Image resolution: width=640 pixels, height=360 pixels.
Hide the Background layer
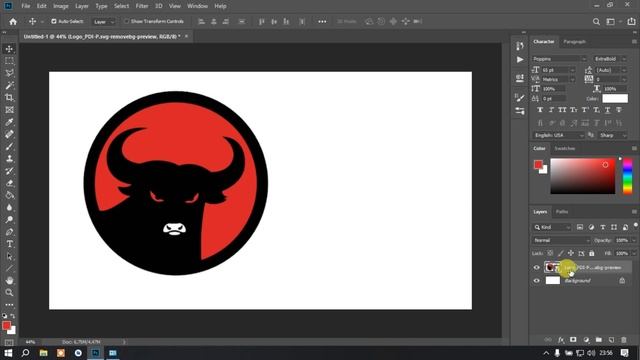(x=537, y=281)
